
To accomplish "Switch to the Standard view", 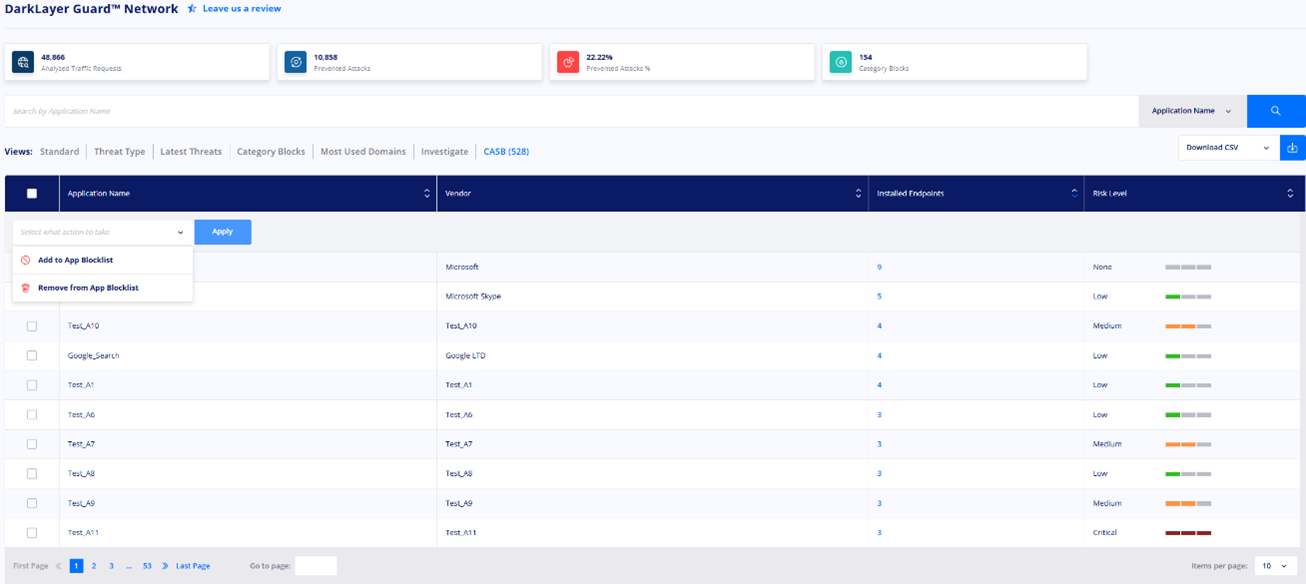I will click(60, 152).
